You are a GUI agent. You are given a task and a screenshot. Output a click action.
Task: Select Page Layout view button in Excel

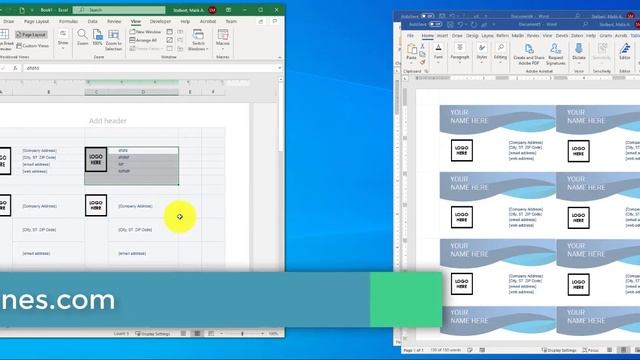[31, 35]
